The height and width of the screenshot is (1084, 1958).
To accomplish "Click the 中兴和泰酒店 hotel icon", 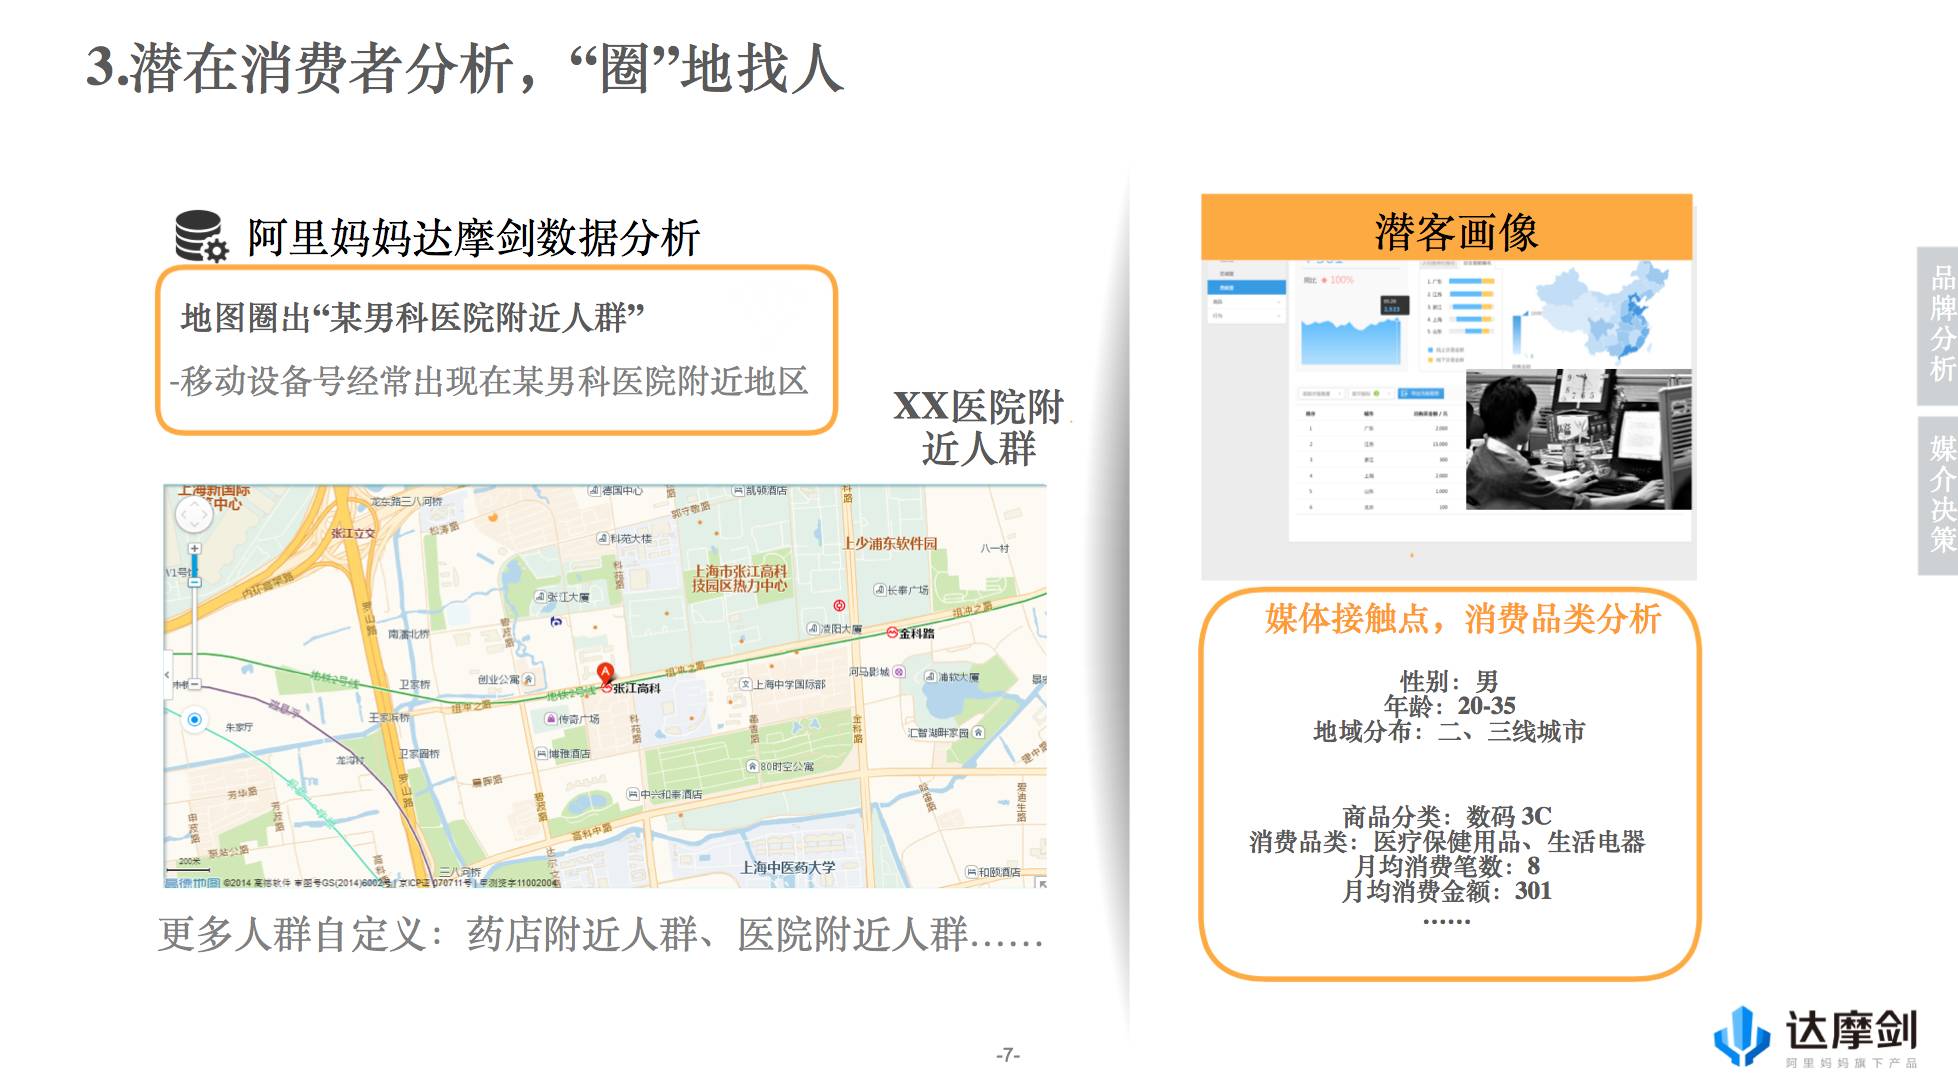I will coord(632,794).
